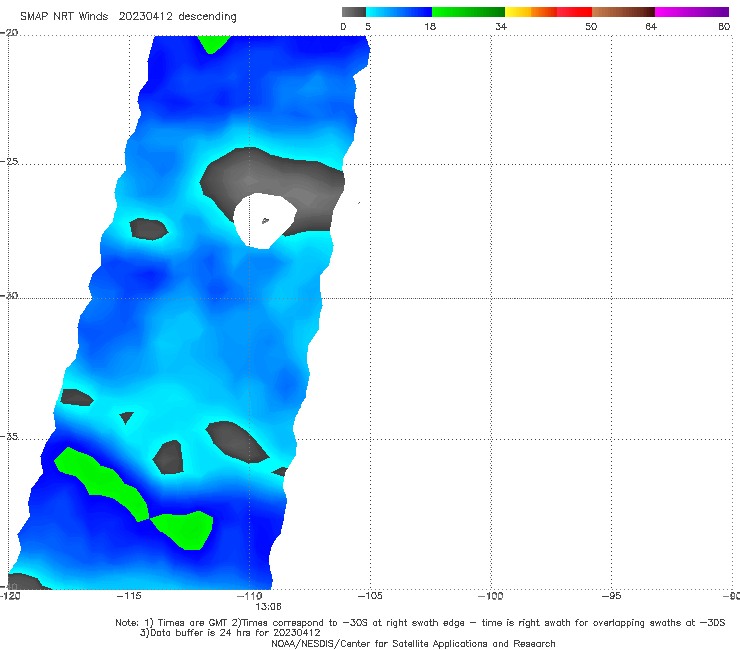The width and height of the screenshot is (740, 650).
Task: Click the 'NOAA/NESDIS/Center for Satellite Applications and Research' credit
Action: pos(413,644)
